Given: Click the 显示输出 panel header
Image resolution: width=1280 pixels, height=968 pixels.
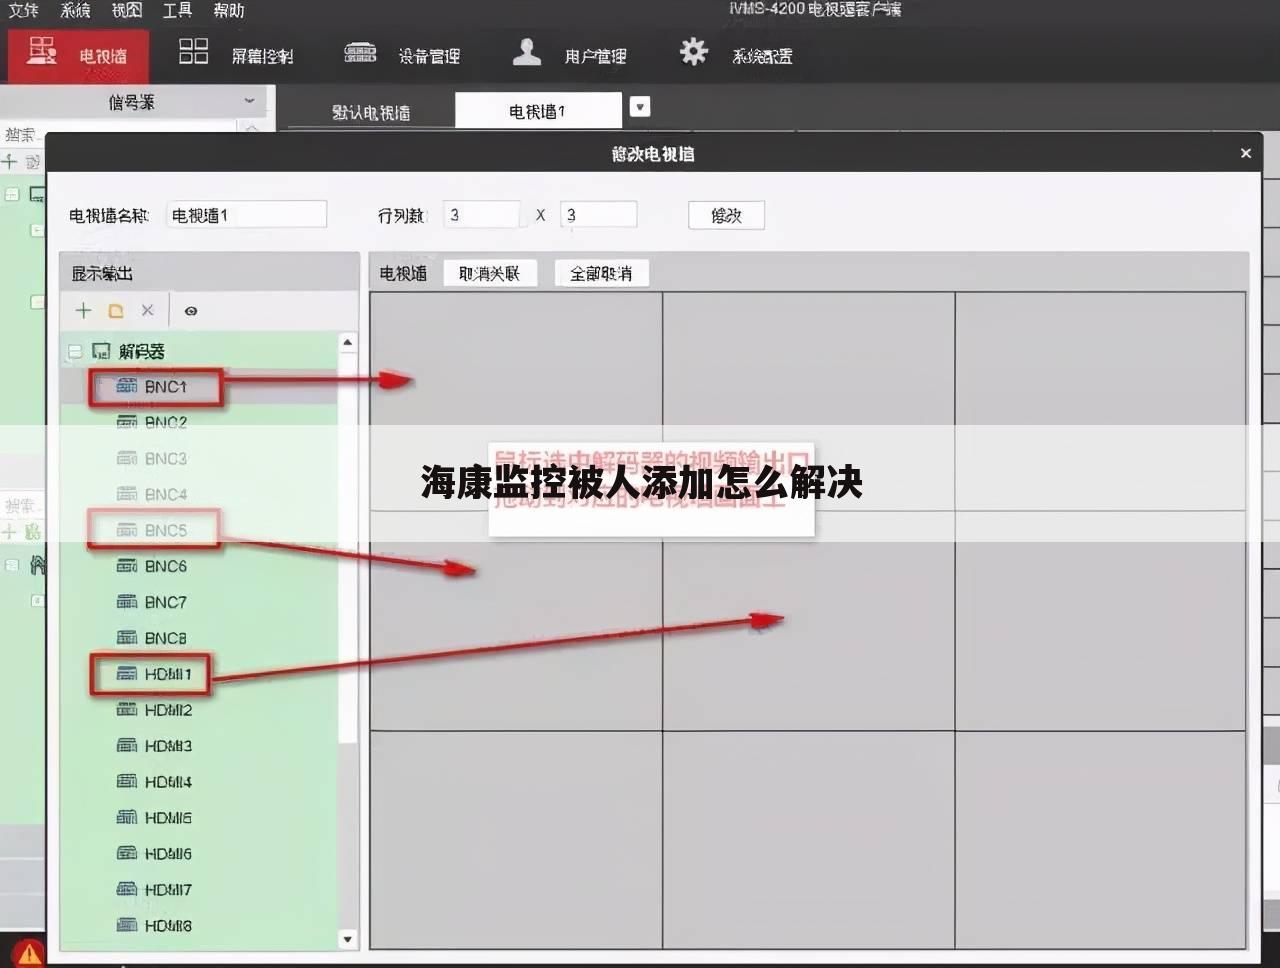Looking at the screenshot, I should point(209,273).
